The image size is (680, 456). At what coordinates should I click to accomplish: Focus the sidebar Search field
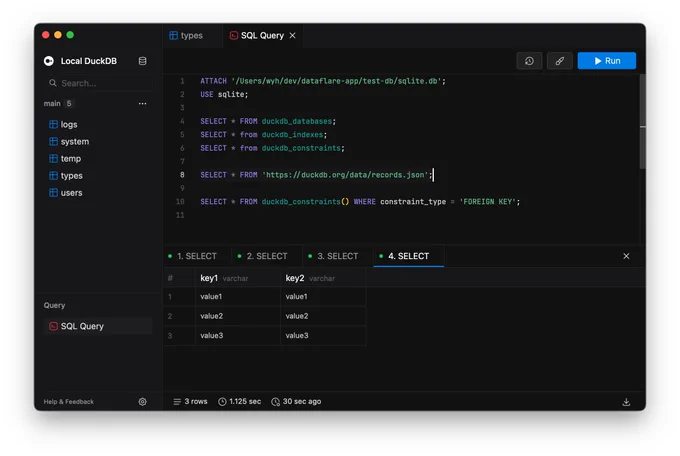(x=99, y=83)
